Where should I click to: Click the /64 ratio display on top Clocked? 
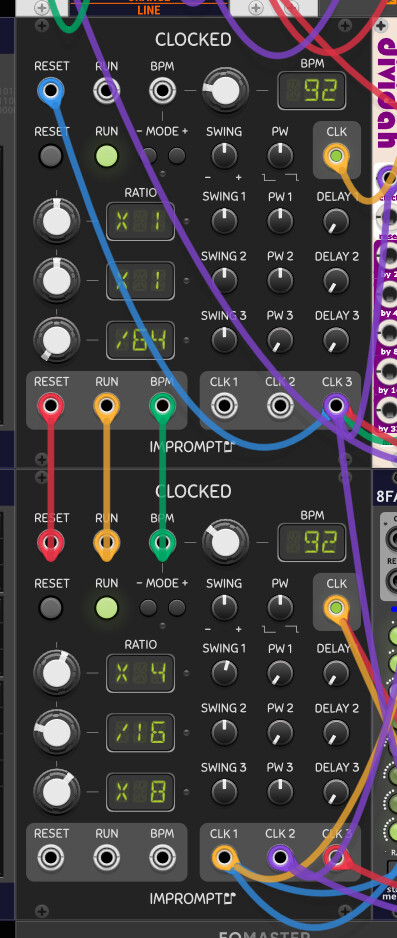click(x=141, y=340)
